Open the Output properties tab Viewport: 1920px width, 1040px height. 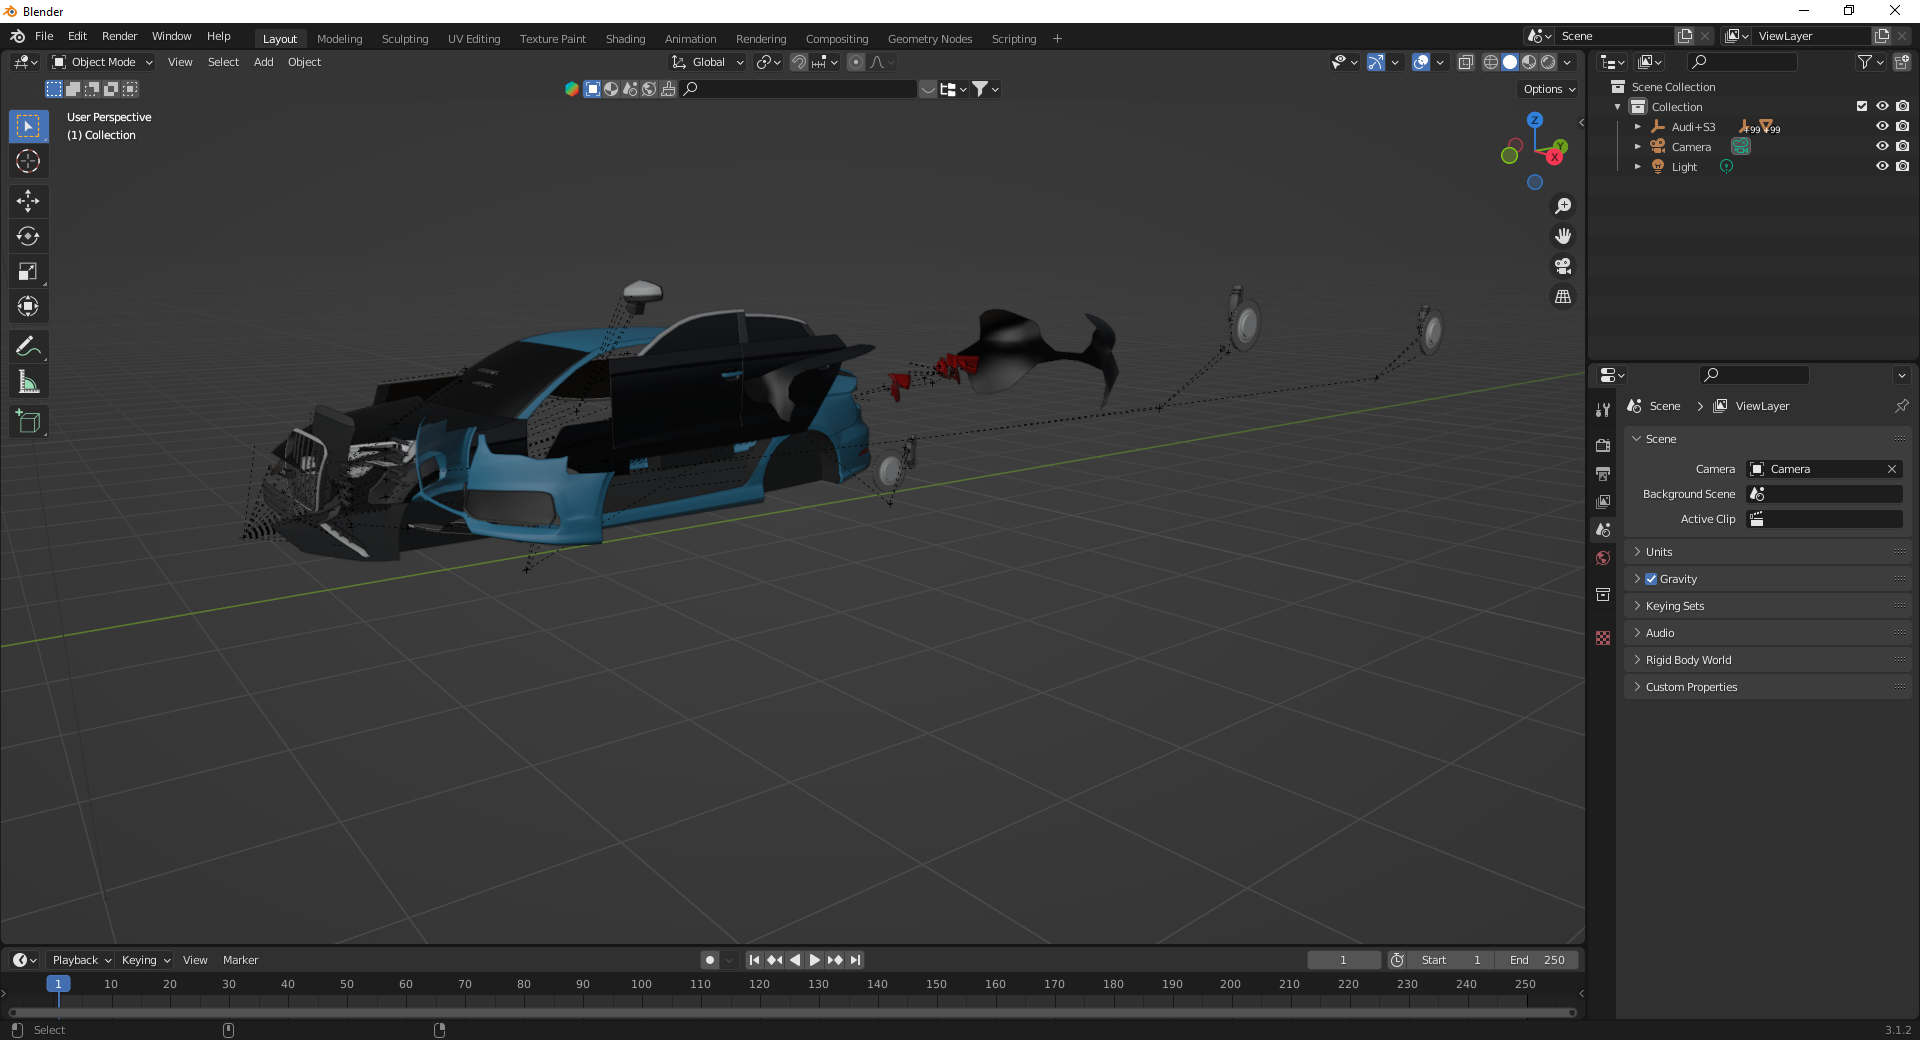pos(1603,473)
